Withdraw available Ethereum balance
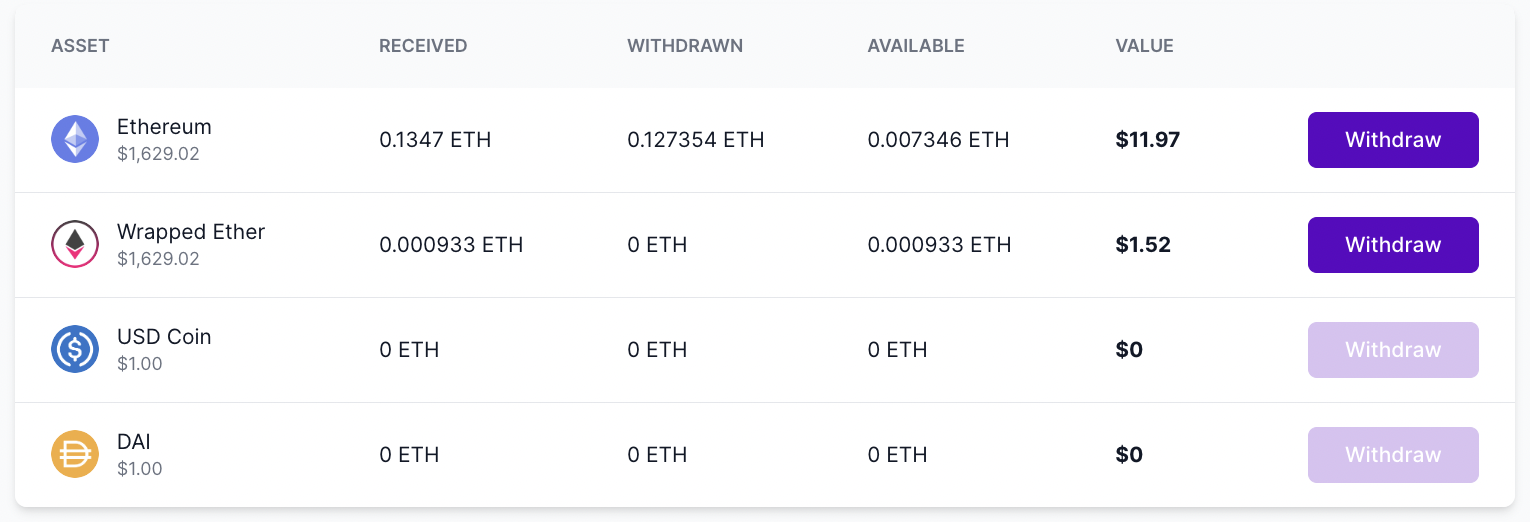Viewport: 1530px width, 522px height. pos(1392,140)
